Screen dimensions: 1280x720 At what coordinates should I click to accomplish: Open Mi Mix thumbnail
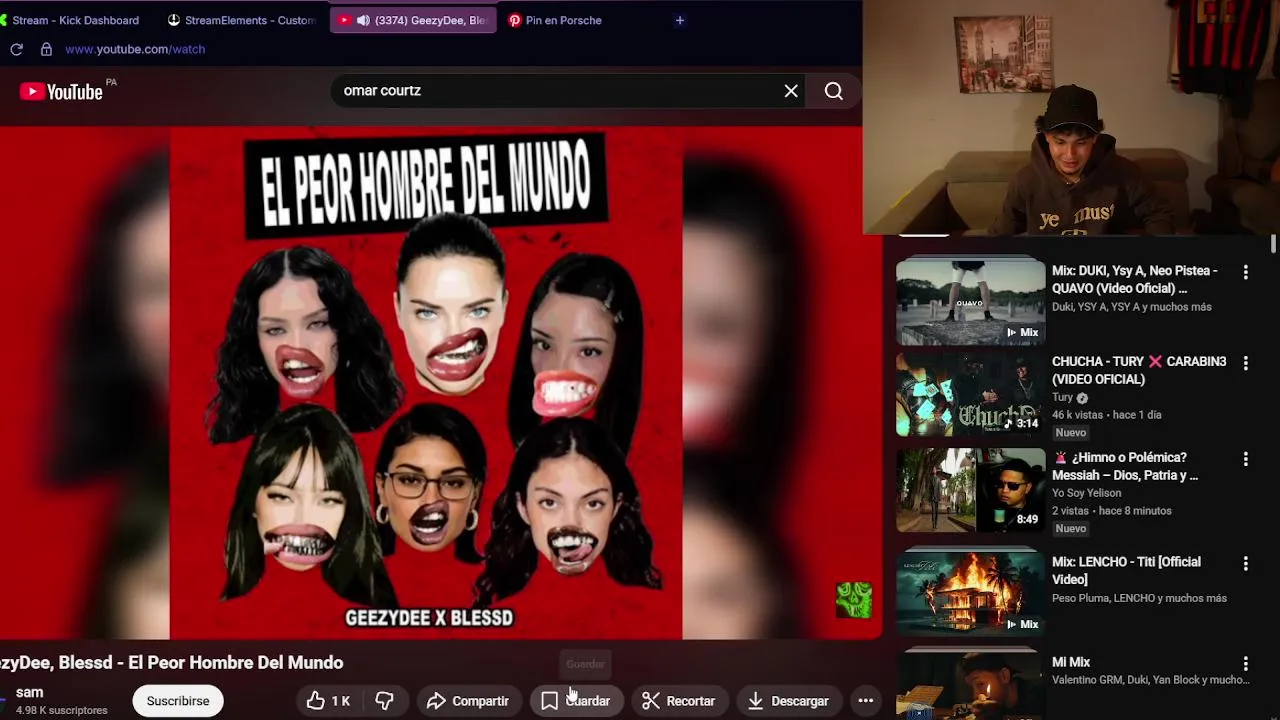point(970,684)
